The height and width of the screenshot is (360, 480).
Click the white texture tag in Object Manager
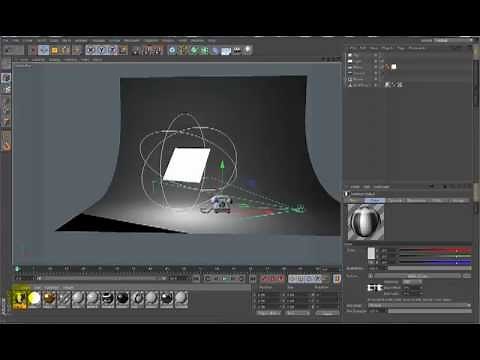[x=394, y=67]
